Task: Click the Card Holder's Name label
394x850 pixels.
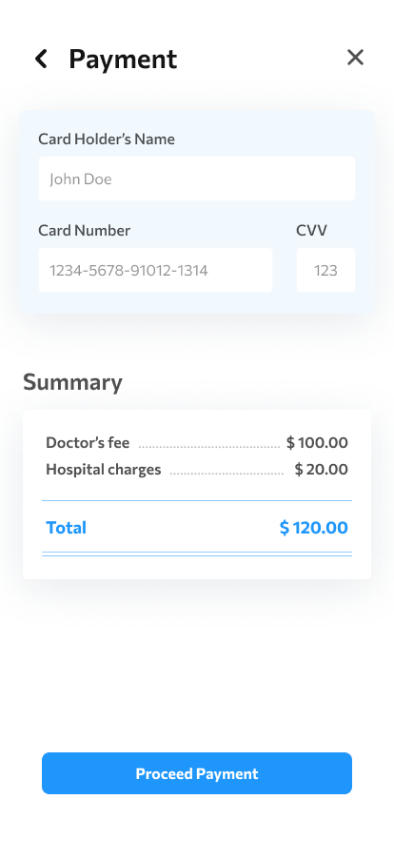Action: coord(106,139)
